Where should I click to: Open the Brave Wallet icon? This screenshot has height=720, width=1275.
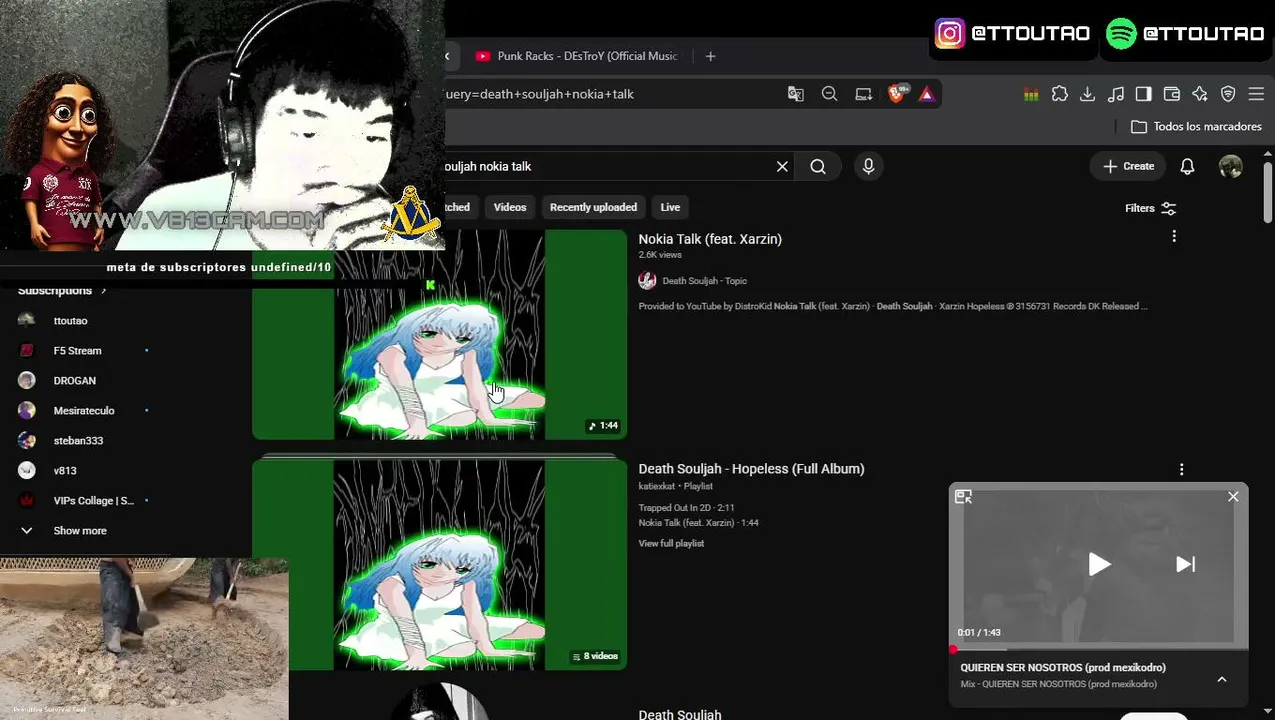tap(1171, 94)
